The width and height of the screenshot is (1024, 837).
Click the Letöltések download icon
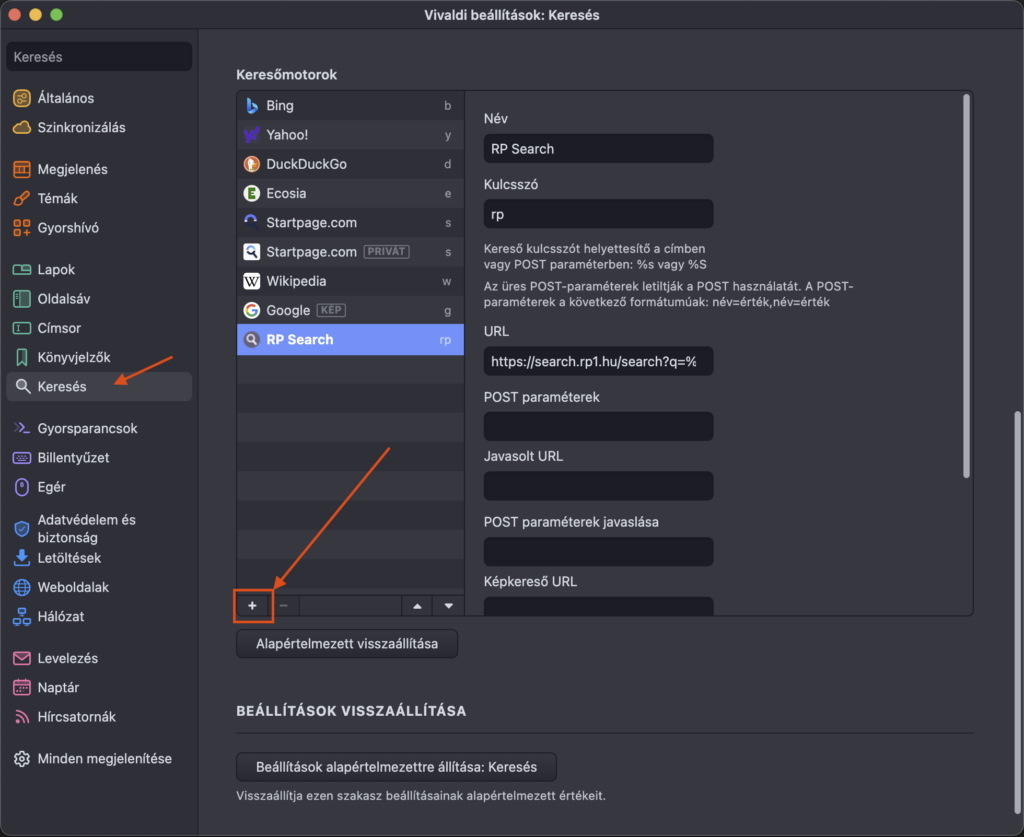click(x=22, y=558)
